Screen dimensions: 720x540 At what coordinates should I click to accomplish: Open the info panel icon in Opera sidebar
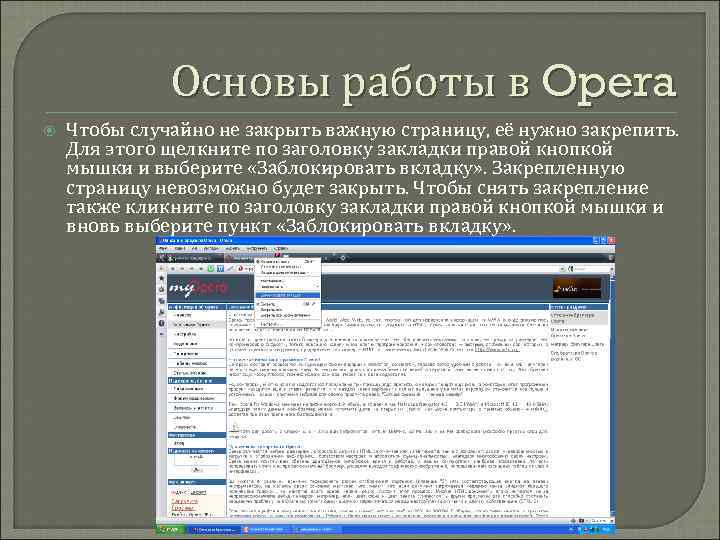coord(161,323)
